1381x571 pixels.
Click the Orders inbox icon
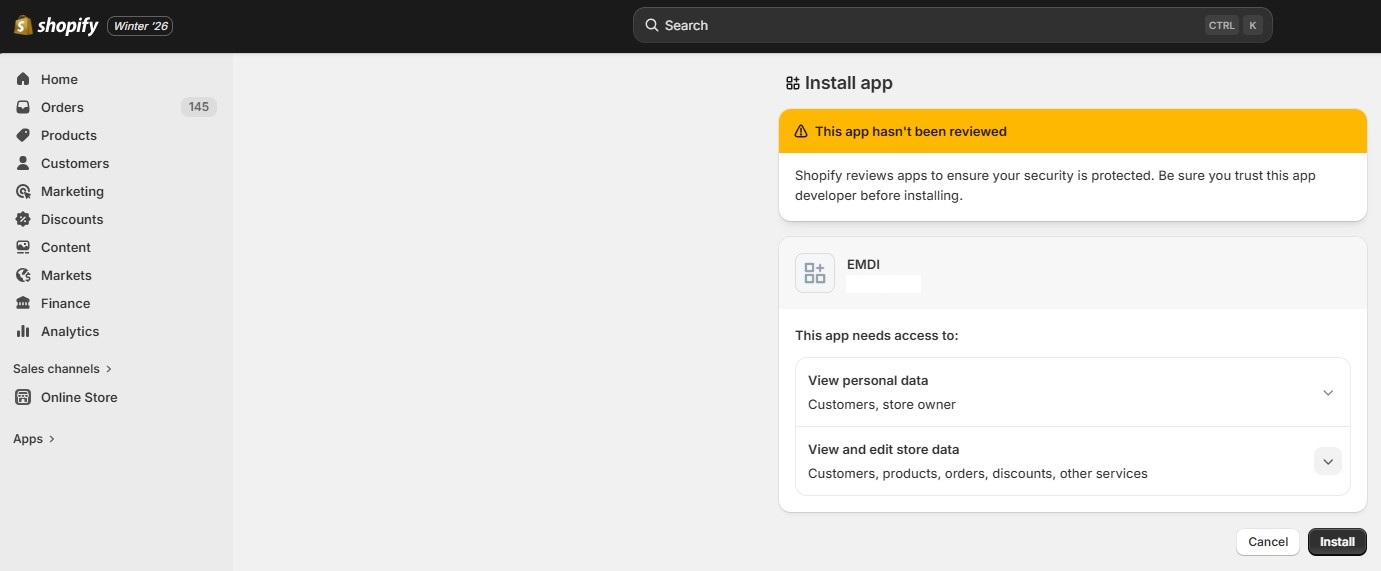point(23,107)
